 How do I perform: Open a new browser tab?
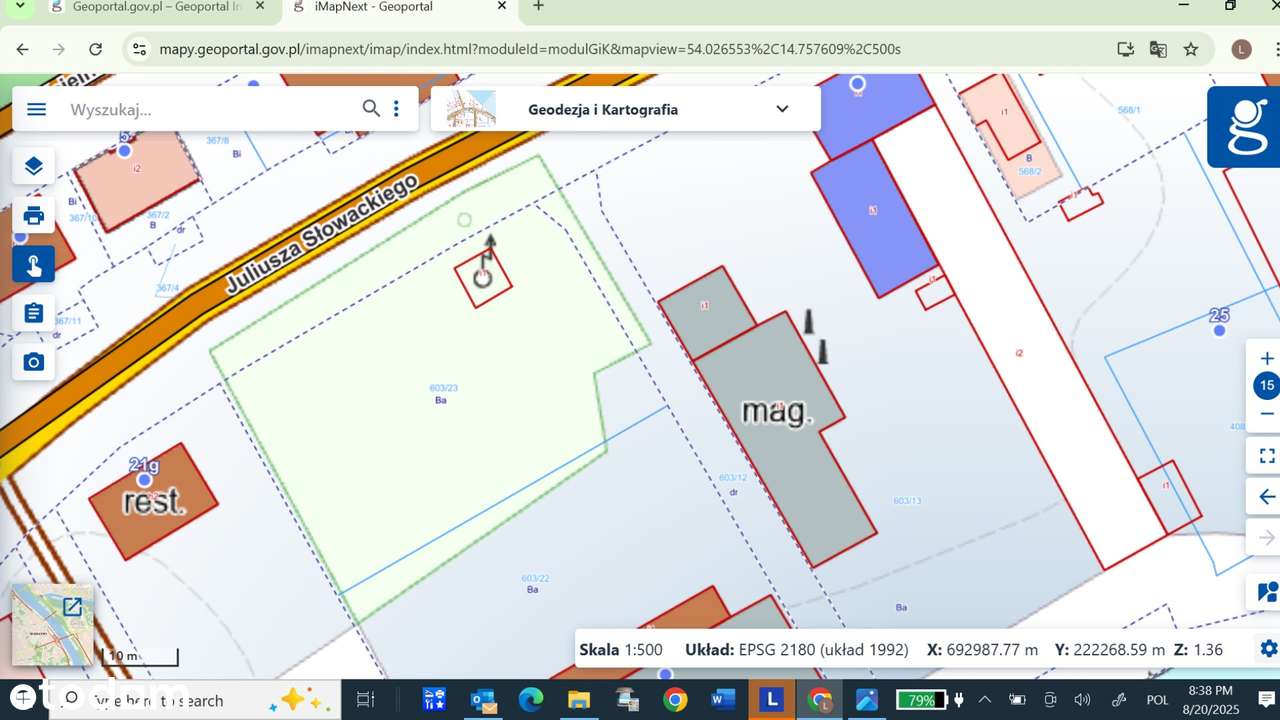click(x=538, y=6)
